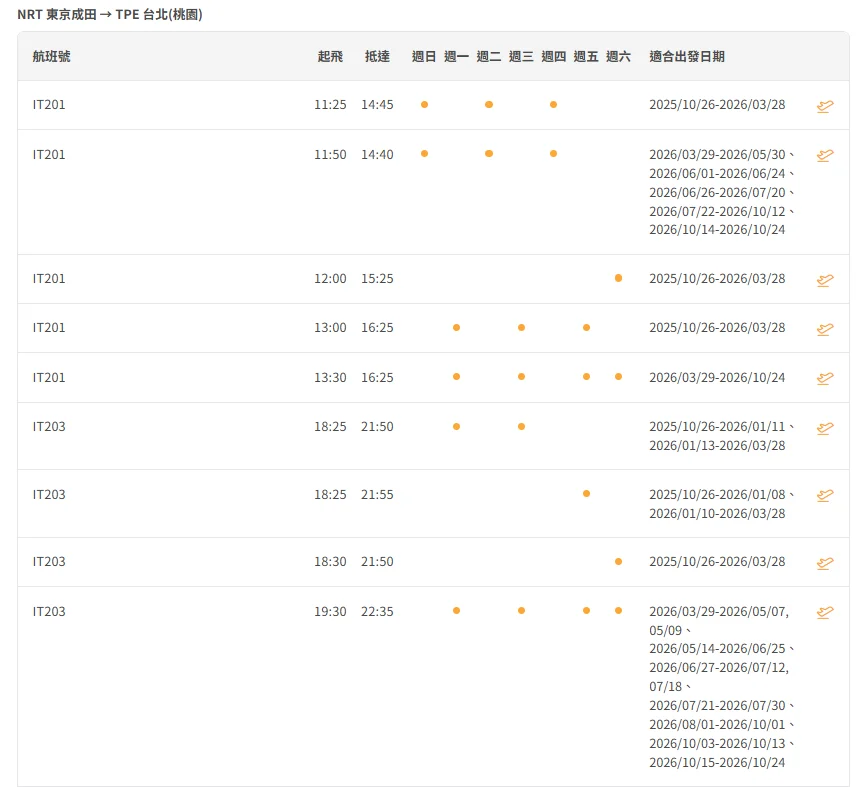The image size is (865, 787).
Task: Click the Saturday dot for IT203 18:30 flight
Action: coord(618,561)
